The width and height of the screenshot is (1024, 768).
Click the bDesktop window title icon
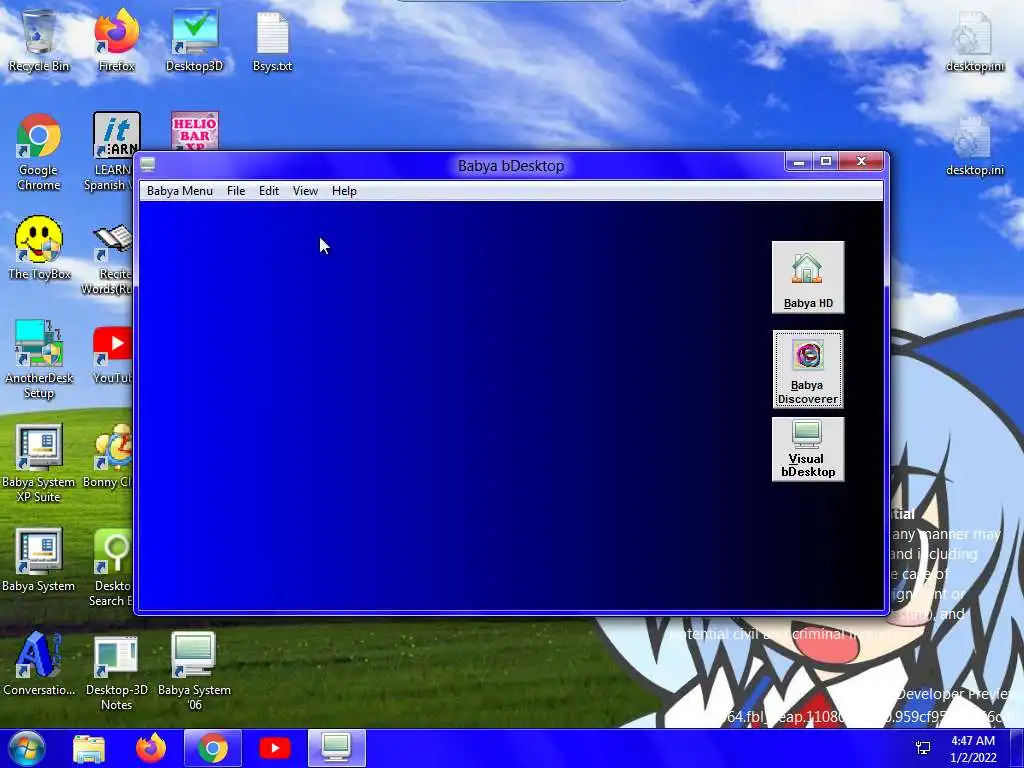[x=148, y=165]
